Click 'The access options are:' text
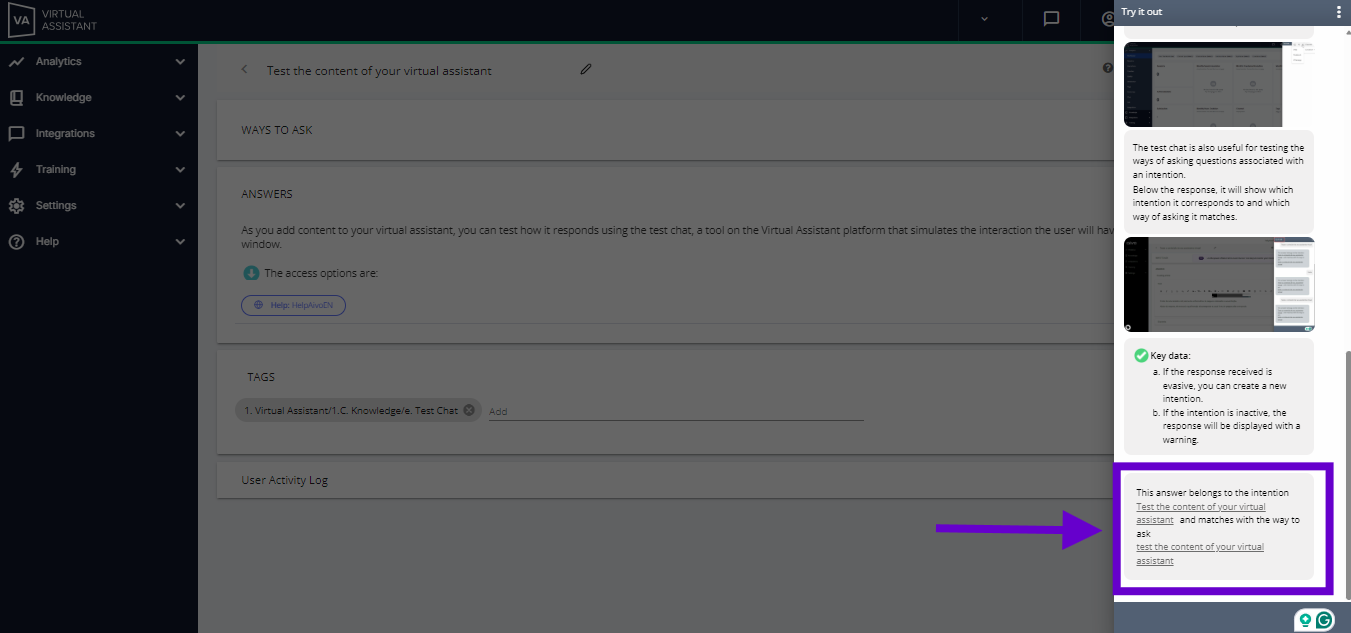The width and height of the screenshot is (1351, 633). point(321,273)
